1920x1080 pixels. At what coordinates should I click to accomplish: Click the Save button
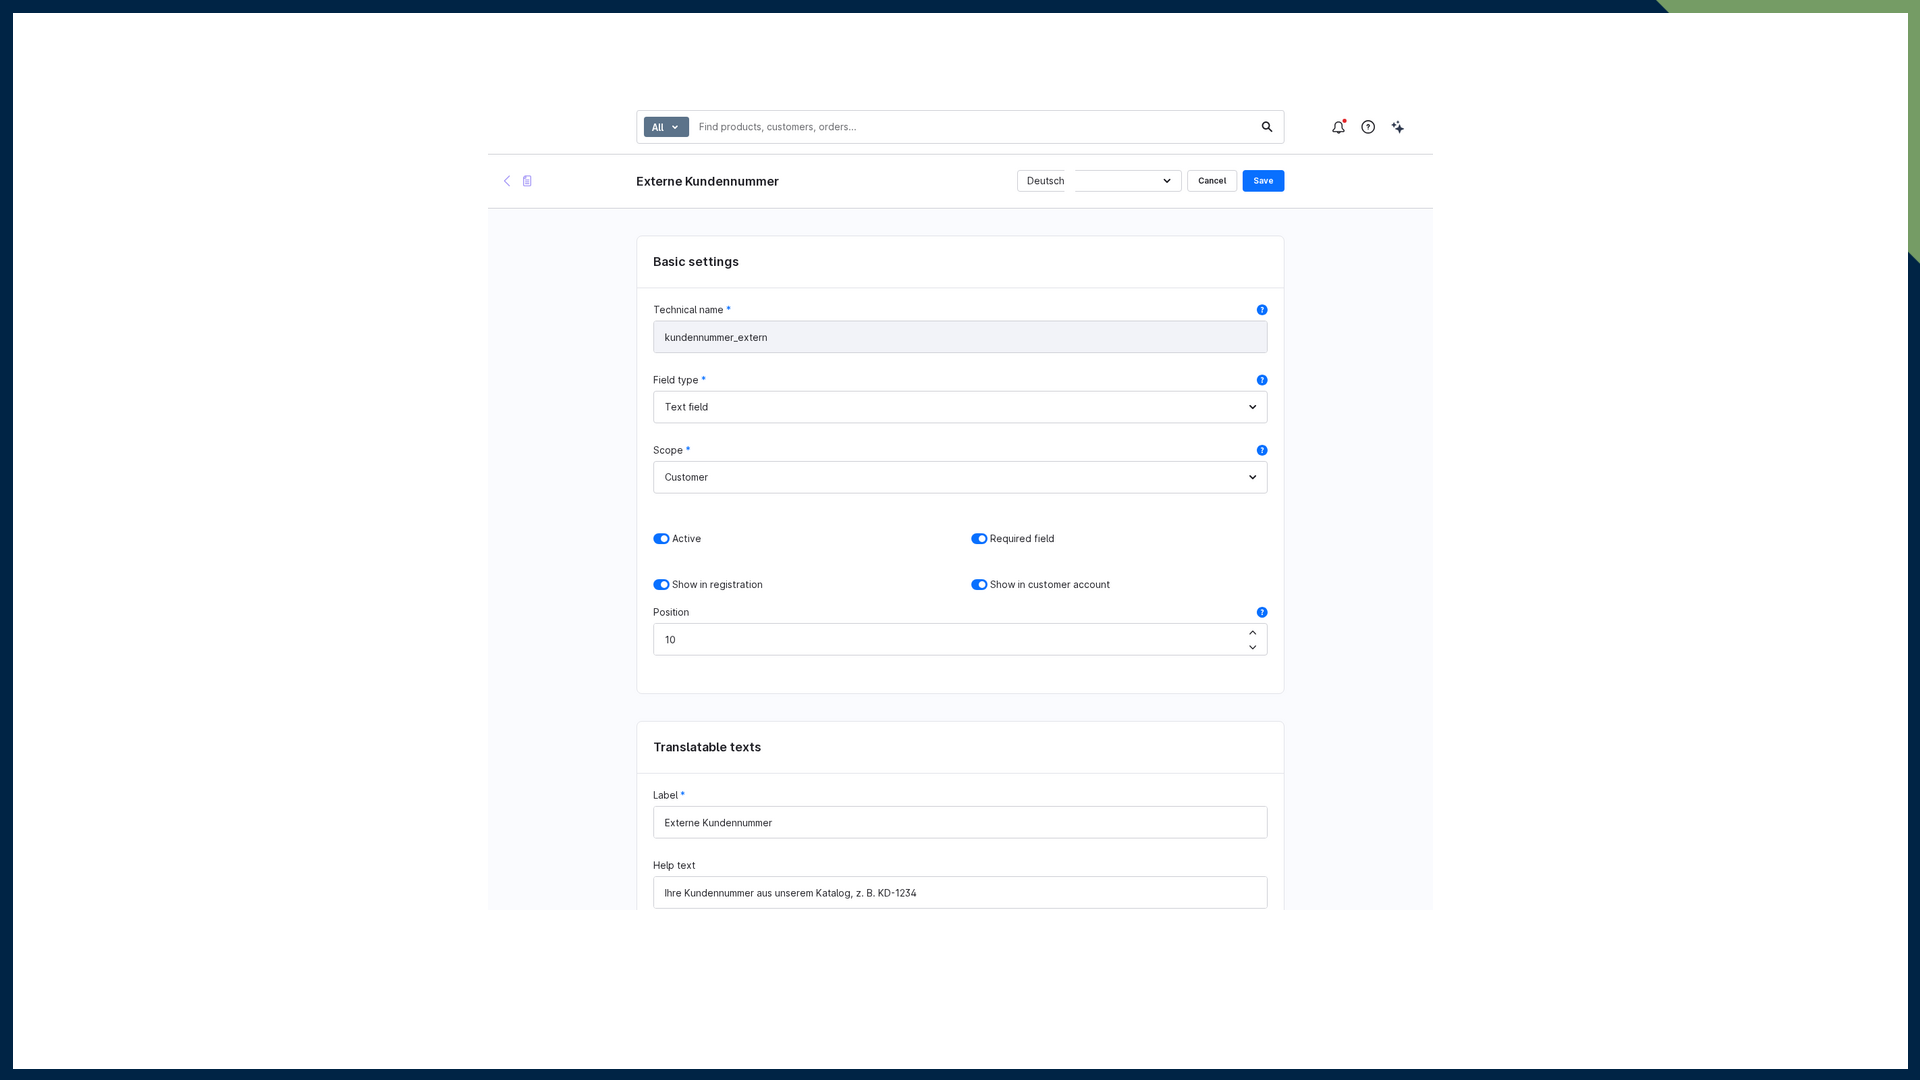point(1263,181)
